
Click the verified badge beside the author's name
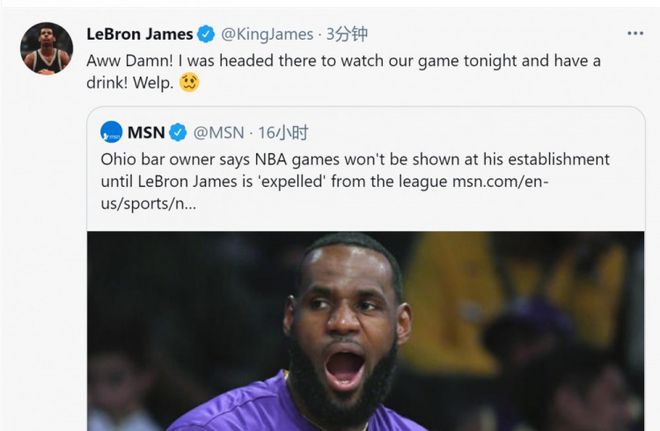point(206,34)
